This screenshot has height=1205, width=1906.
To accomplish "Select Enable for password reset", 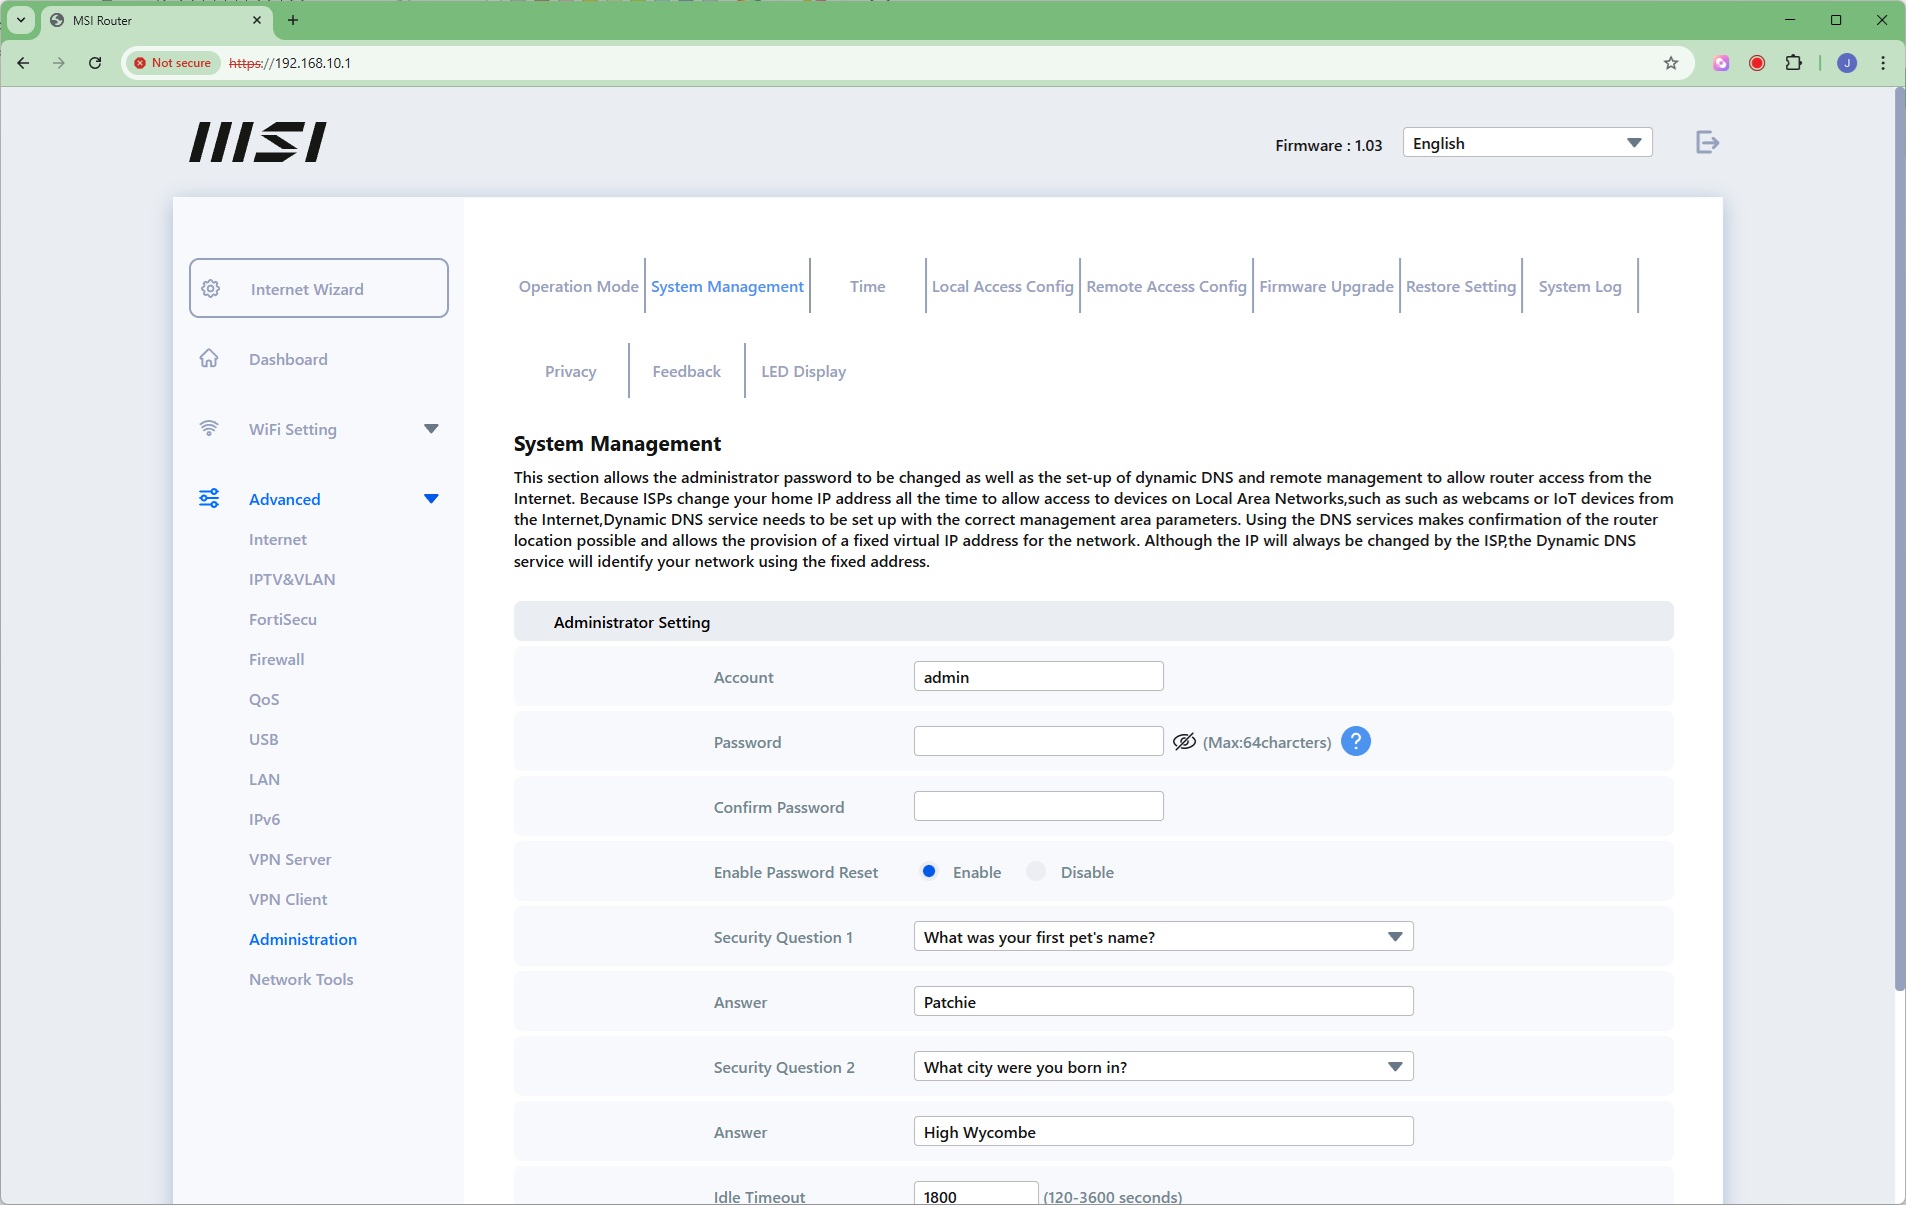I will pos(929,872).
